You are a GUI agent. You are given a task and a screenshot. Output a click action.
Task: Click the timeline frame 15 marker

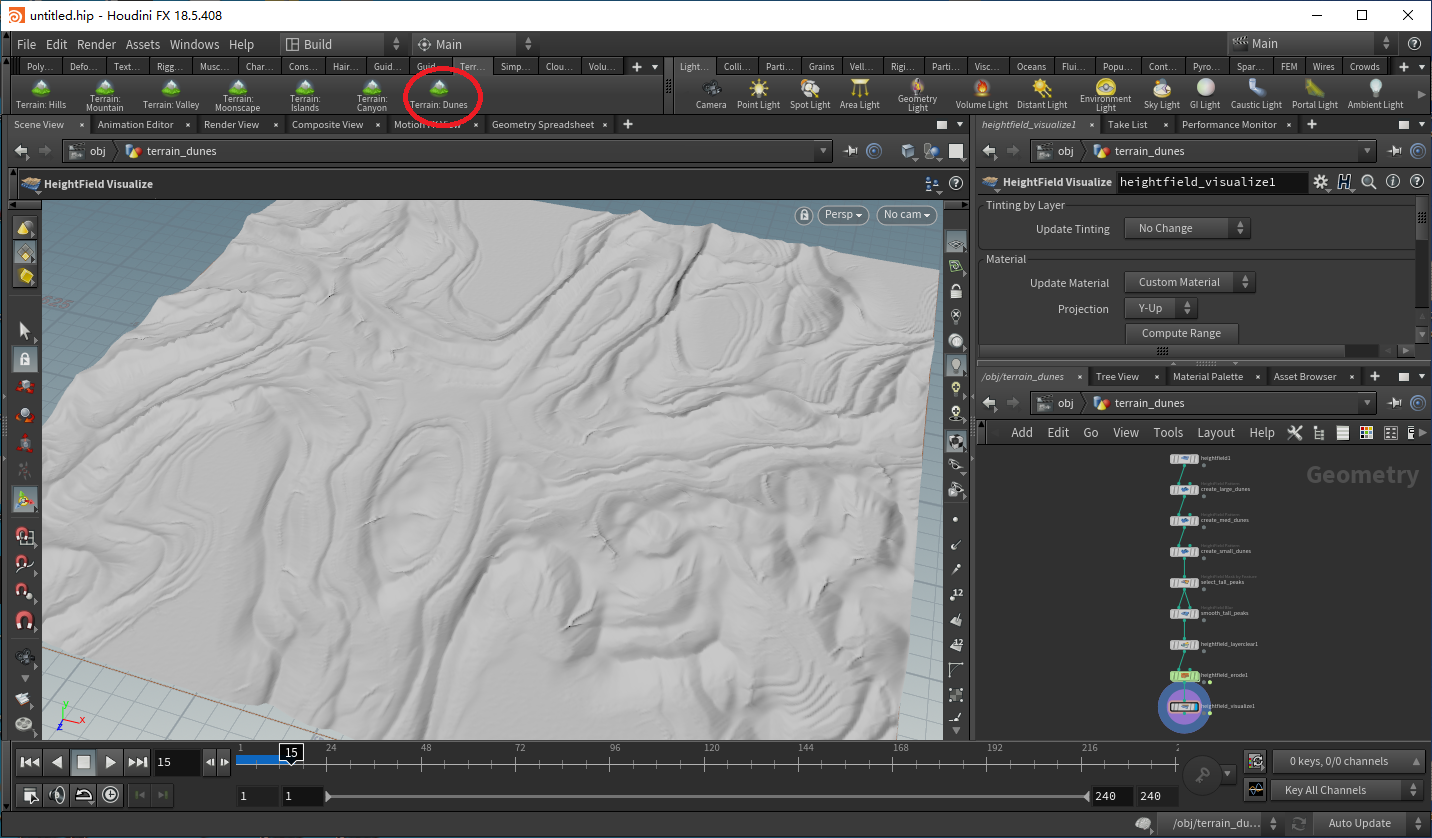[x=291, y=753]
